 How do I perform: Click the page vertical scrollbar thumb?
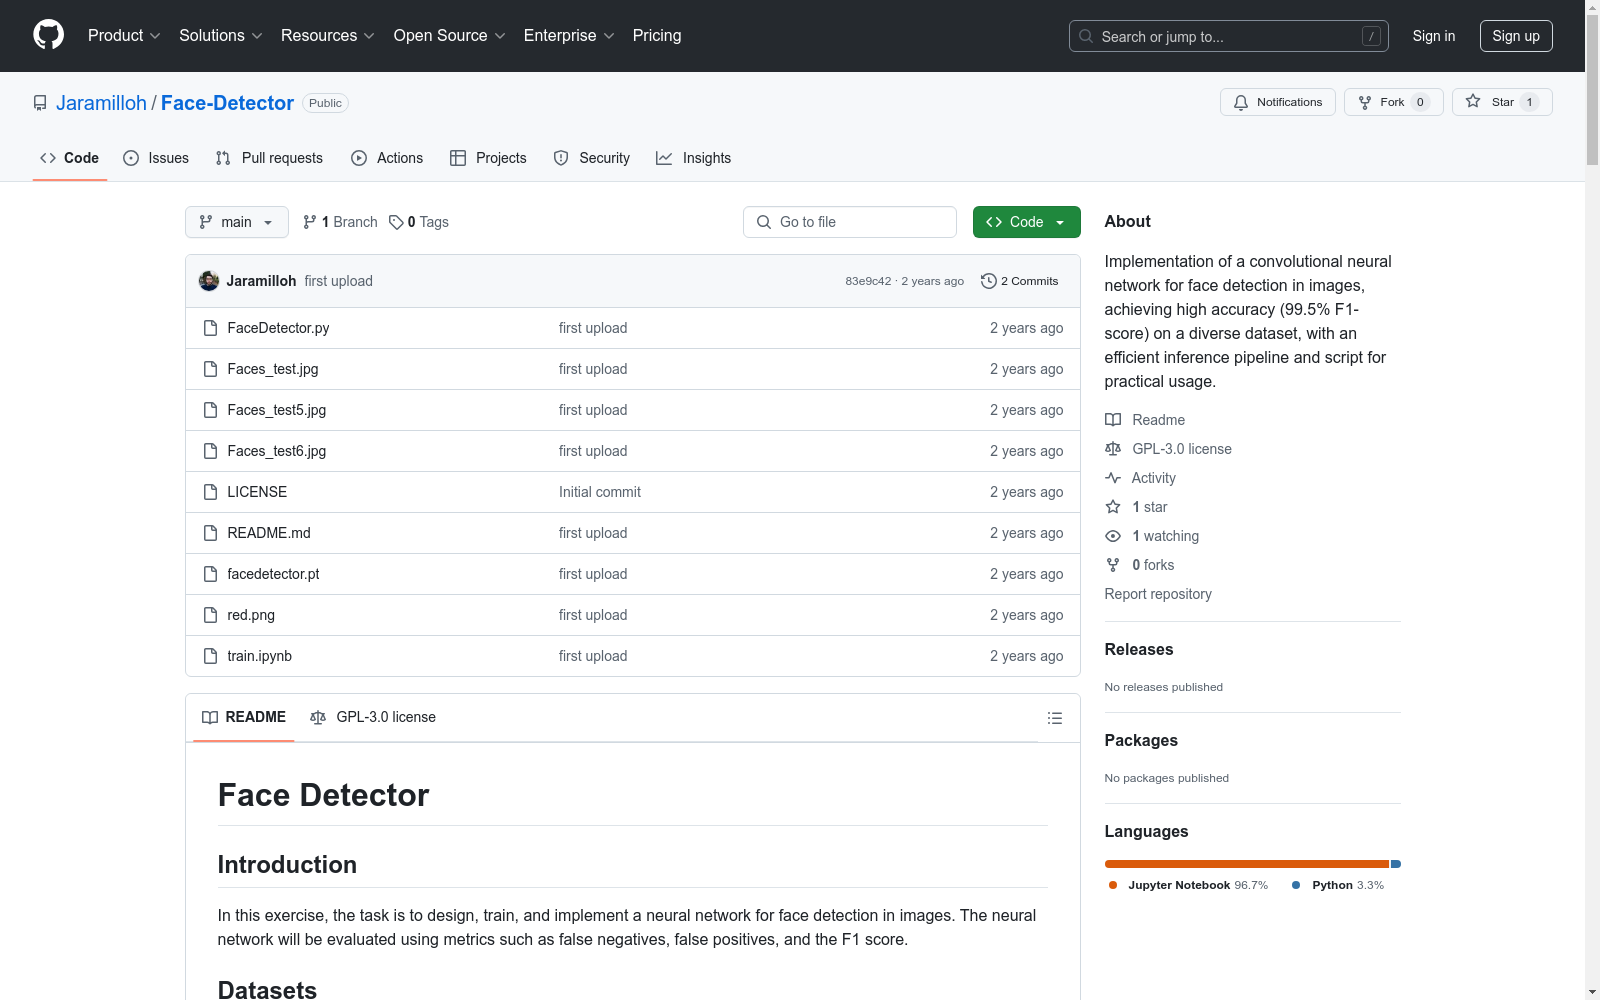1592,90
